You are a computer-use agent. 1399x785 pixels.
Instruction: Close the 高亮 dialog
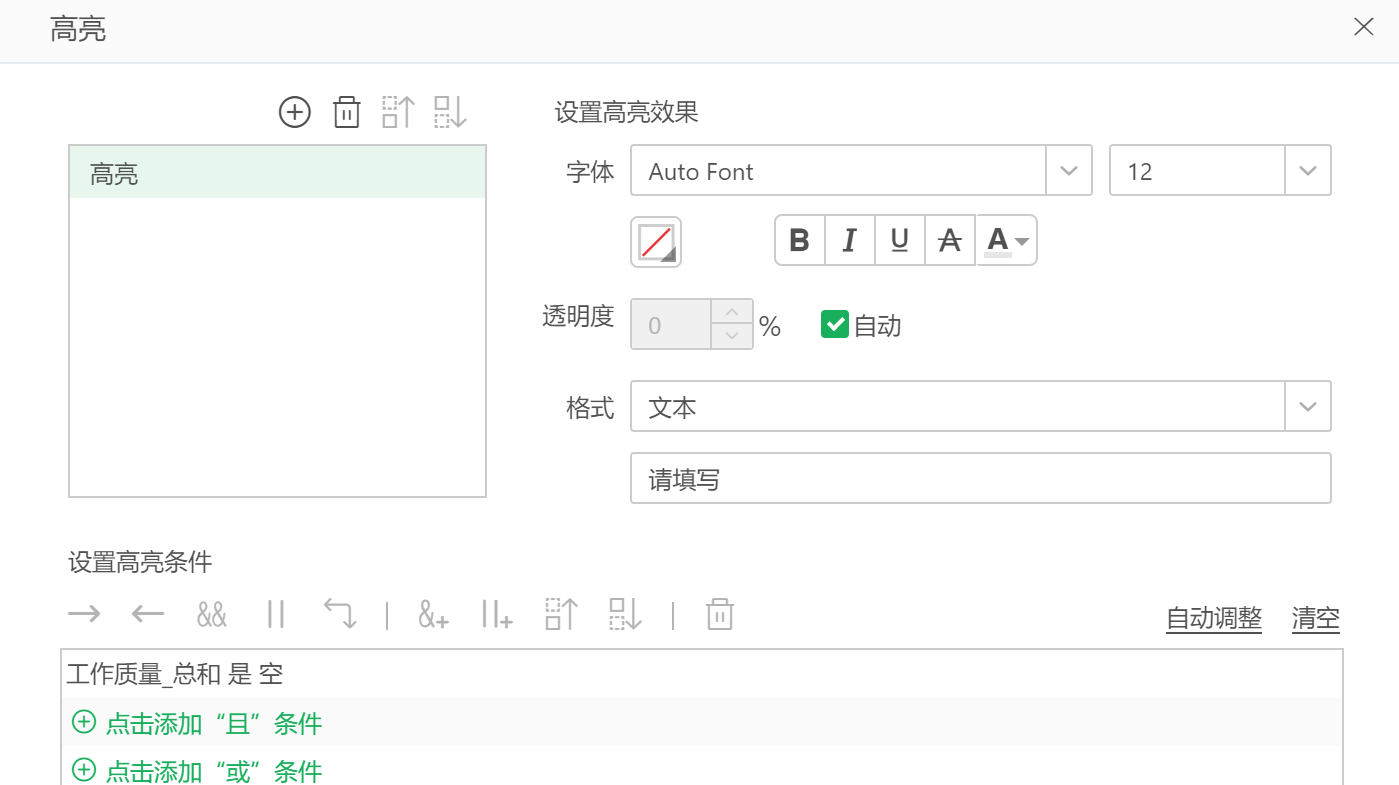pos(1363,28)
